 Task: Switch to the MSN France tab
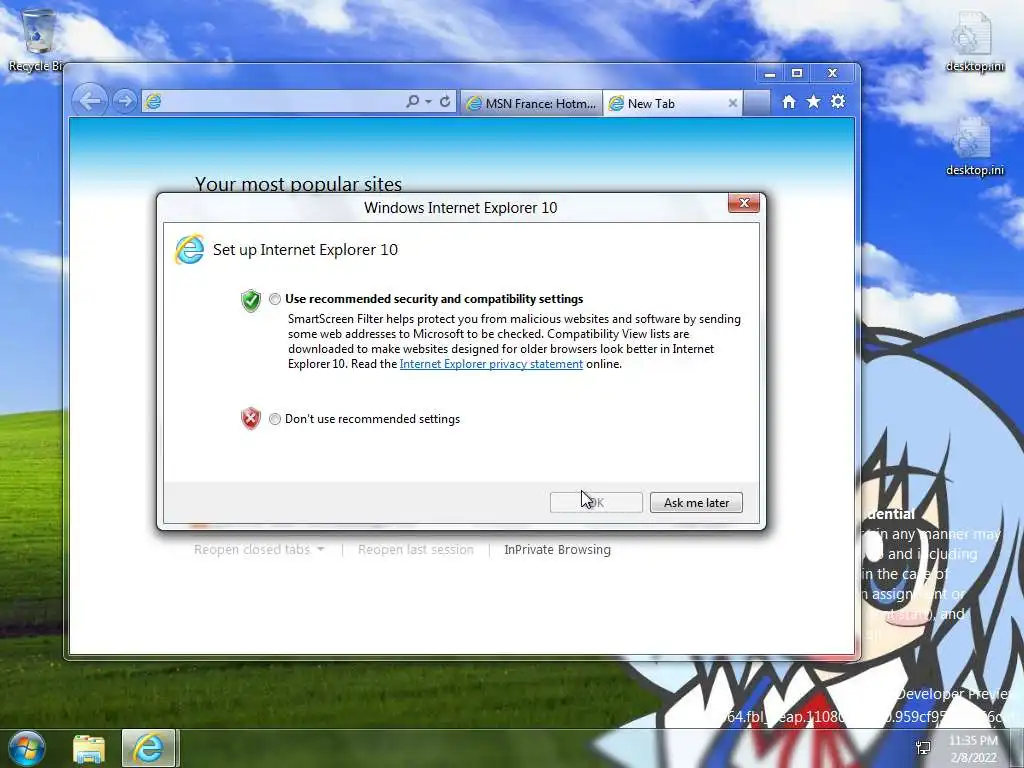[532, 103]
